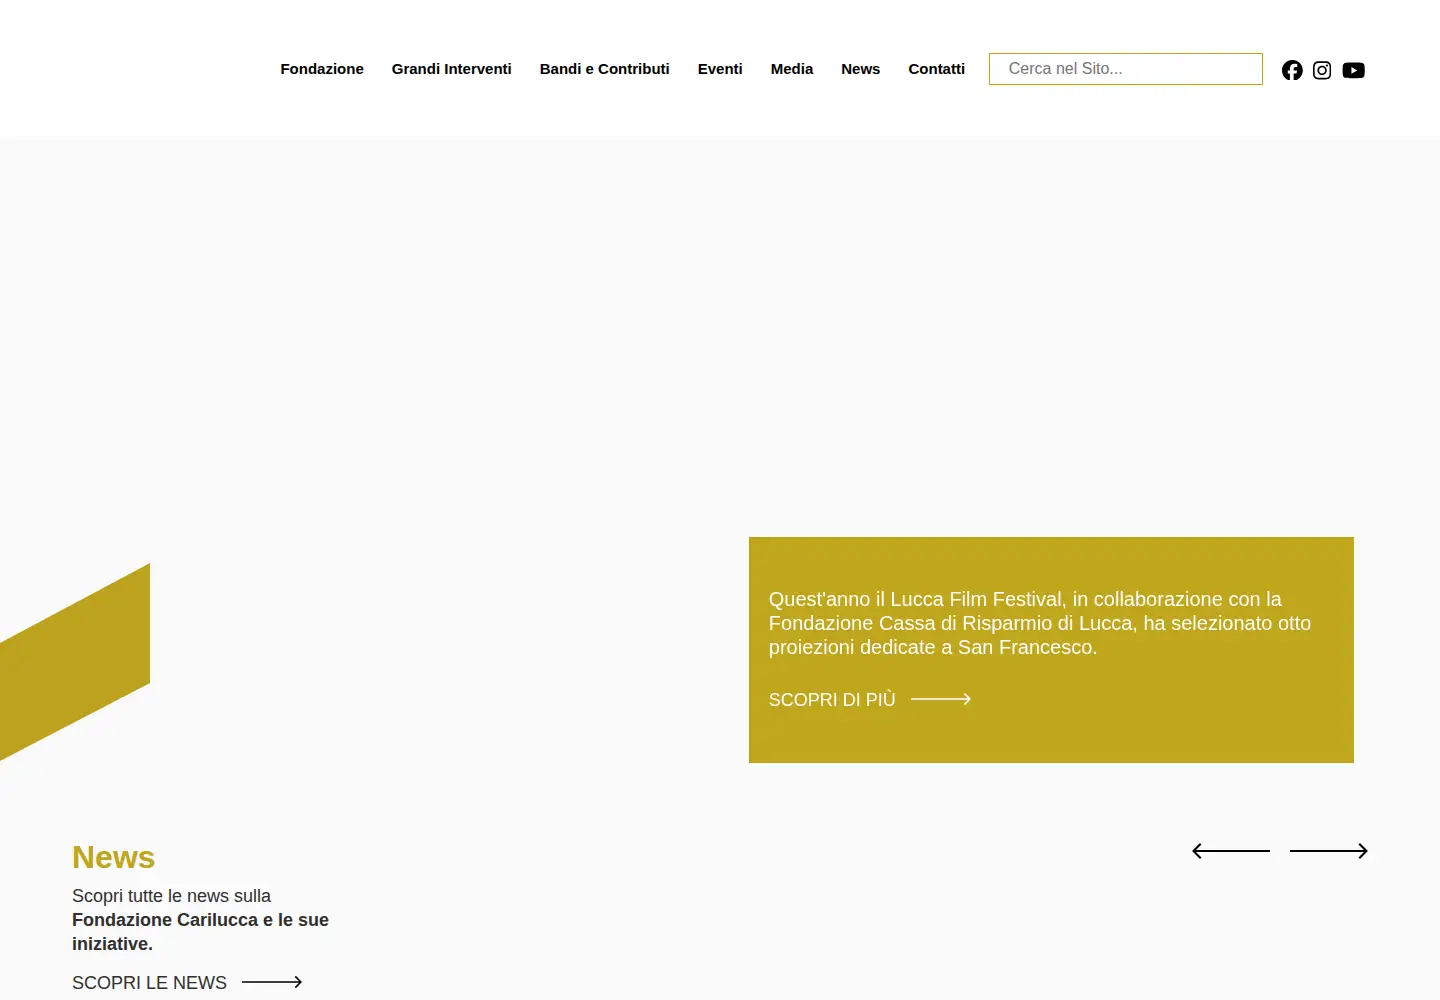Open the Eventi menu item

720,69
